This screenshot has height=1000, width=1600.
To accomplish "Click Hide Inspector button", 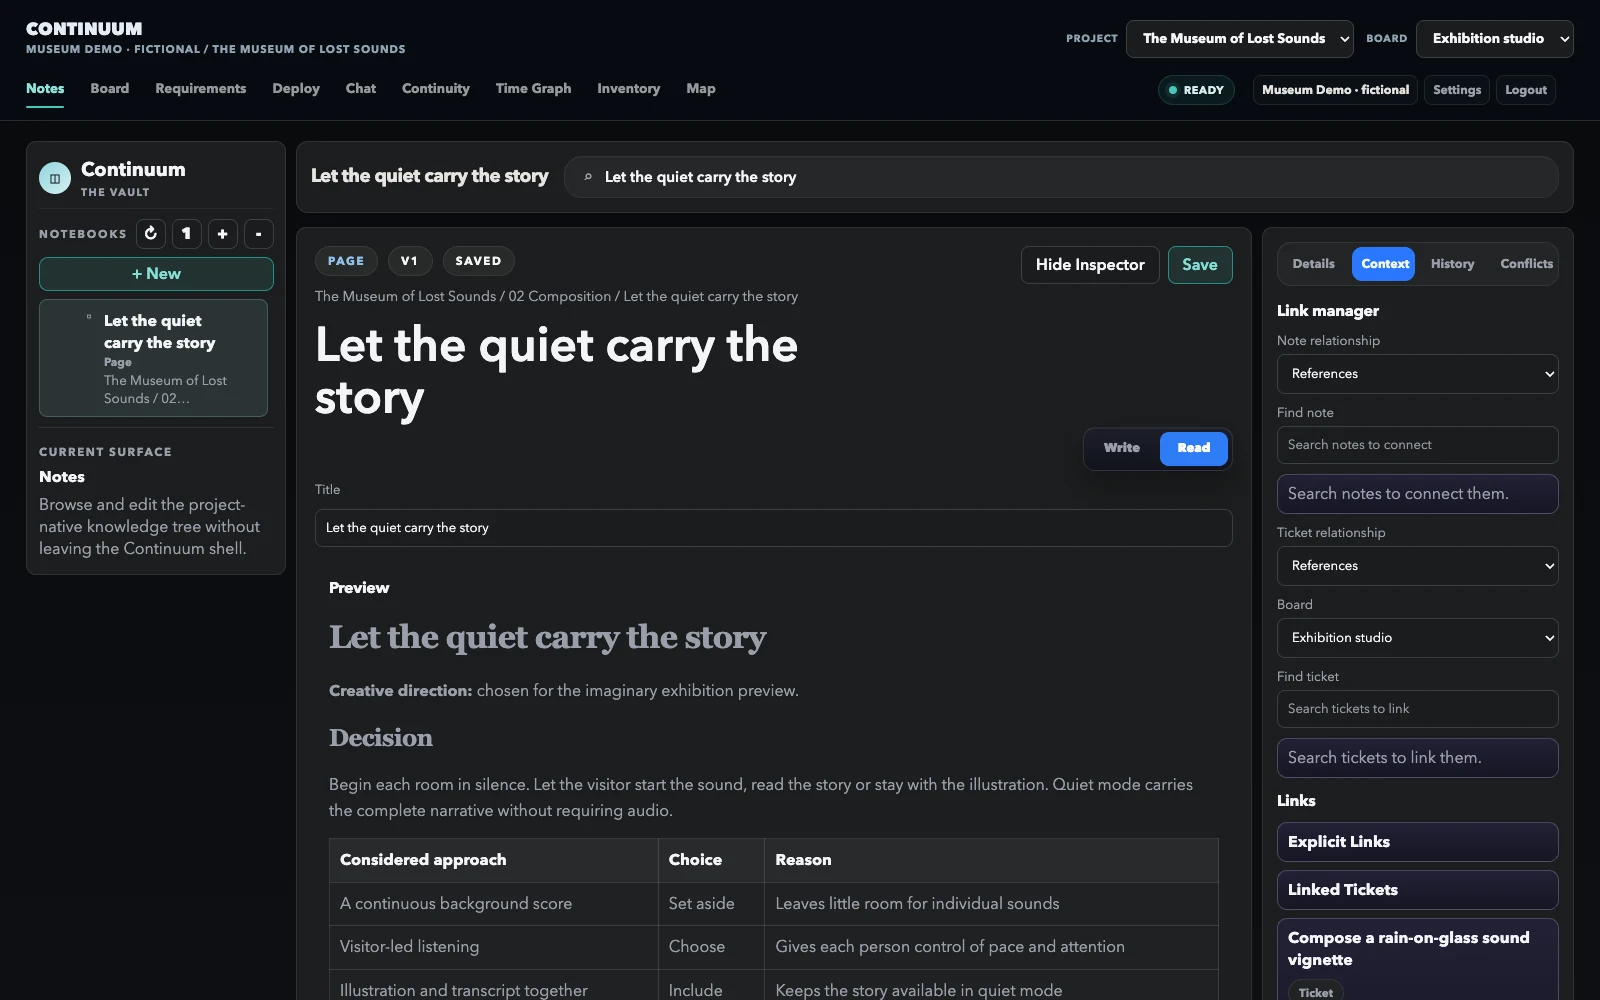I will coord(1090,265).
